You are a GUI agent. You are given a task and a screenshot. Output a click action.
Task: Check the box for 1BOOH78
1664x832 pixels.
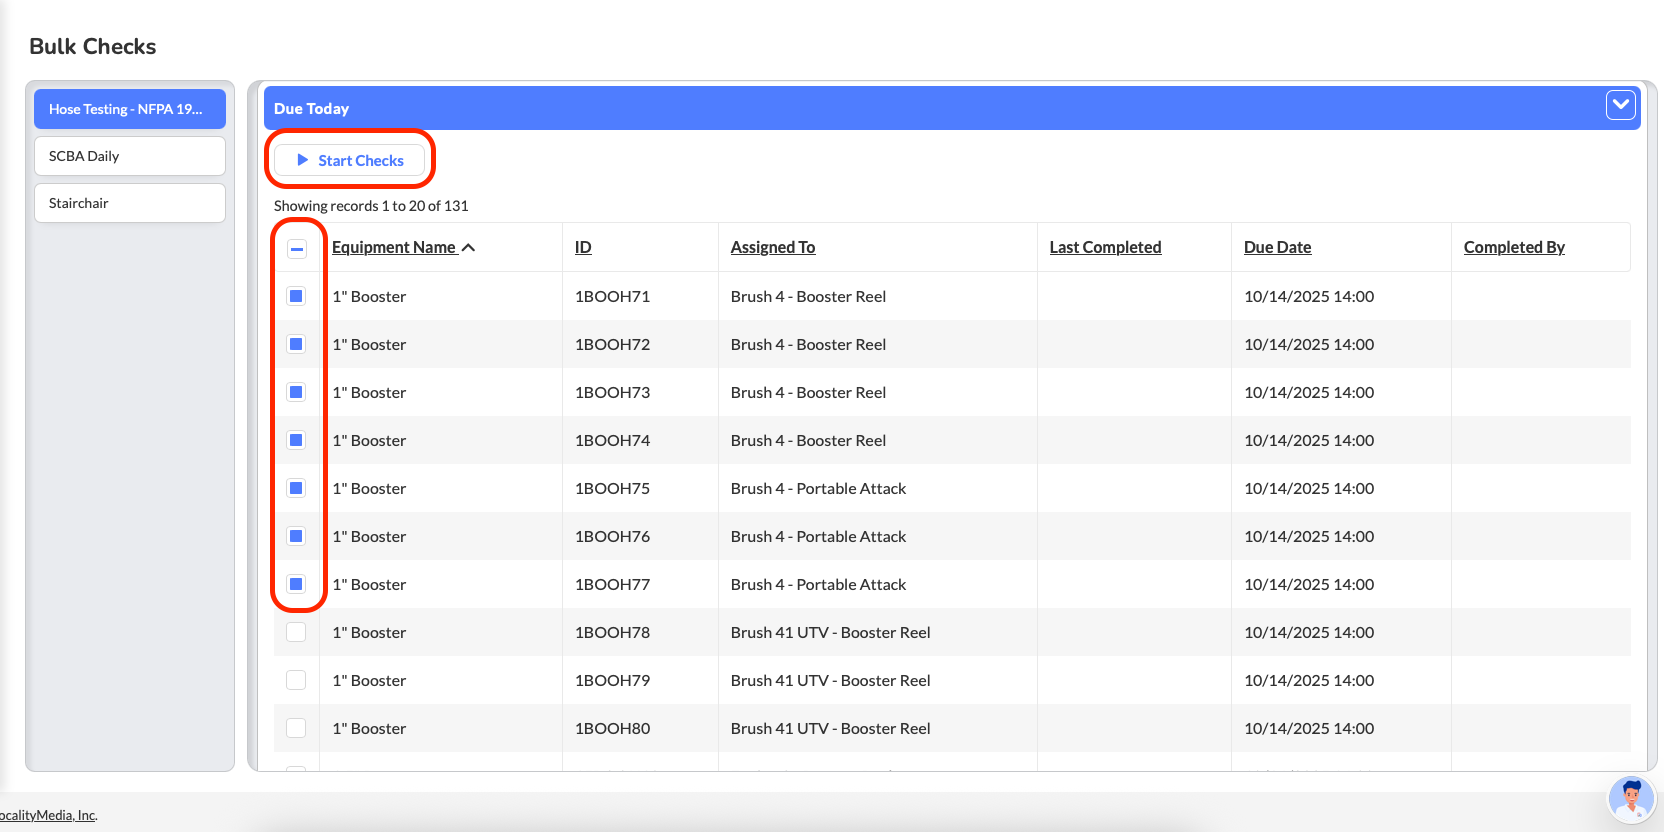tap(296, 632)
